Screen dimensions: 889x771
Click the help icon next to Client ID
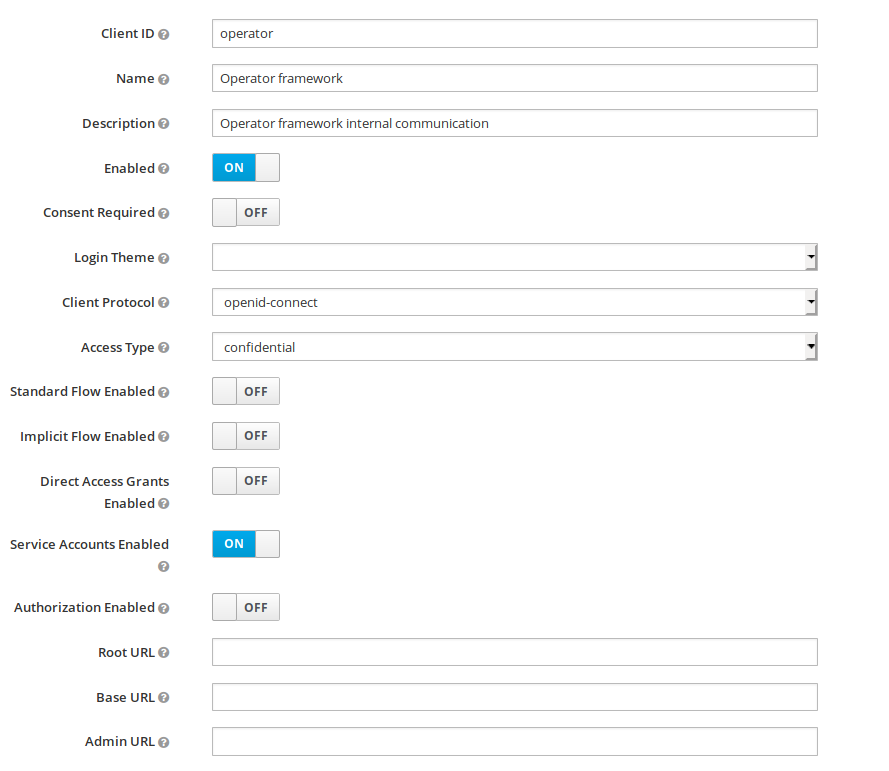pos(164,34)
